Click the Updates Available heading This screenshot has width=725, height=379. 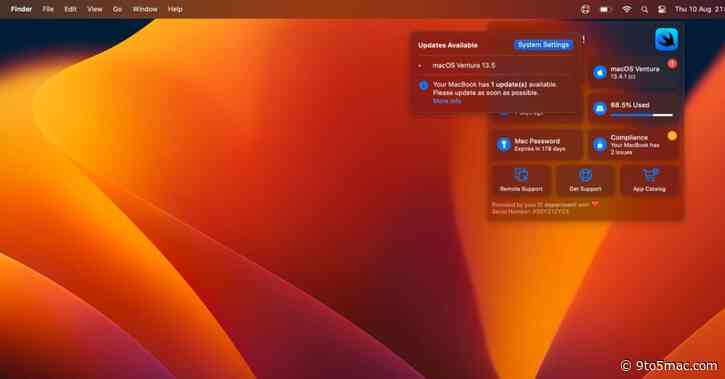click(x=448, y=45)
